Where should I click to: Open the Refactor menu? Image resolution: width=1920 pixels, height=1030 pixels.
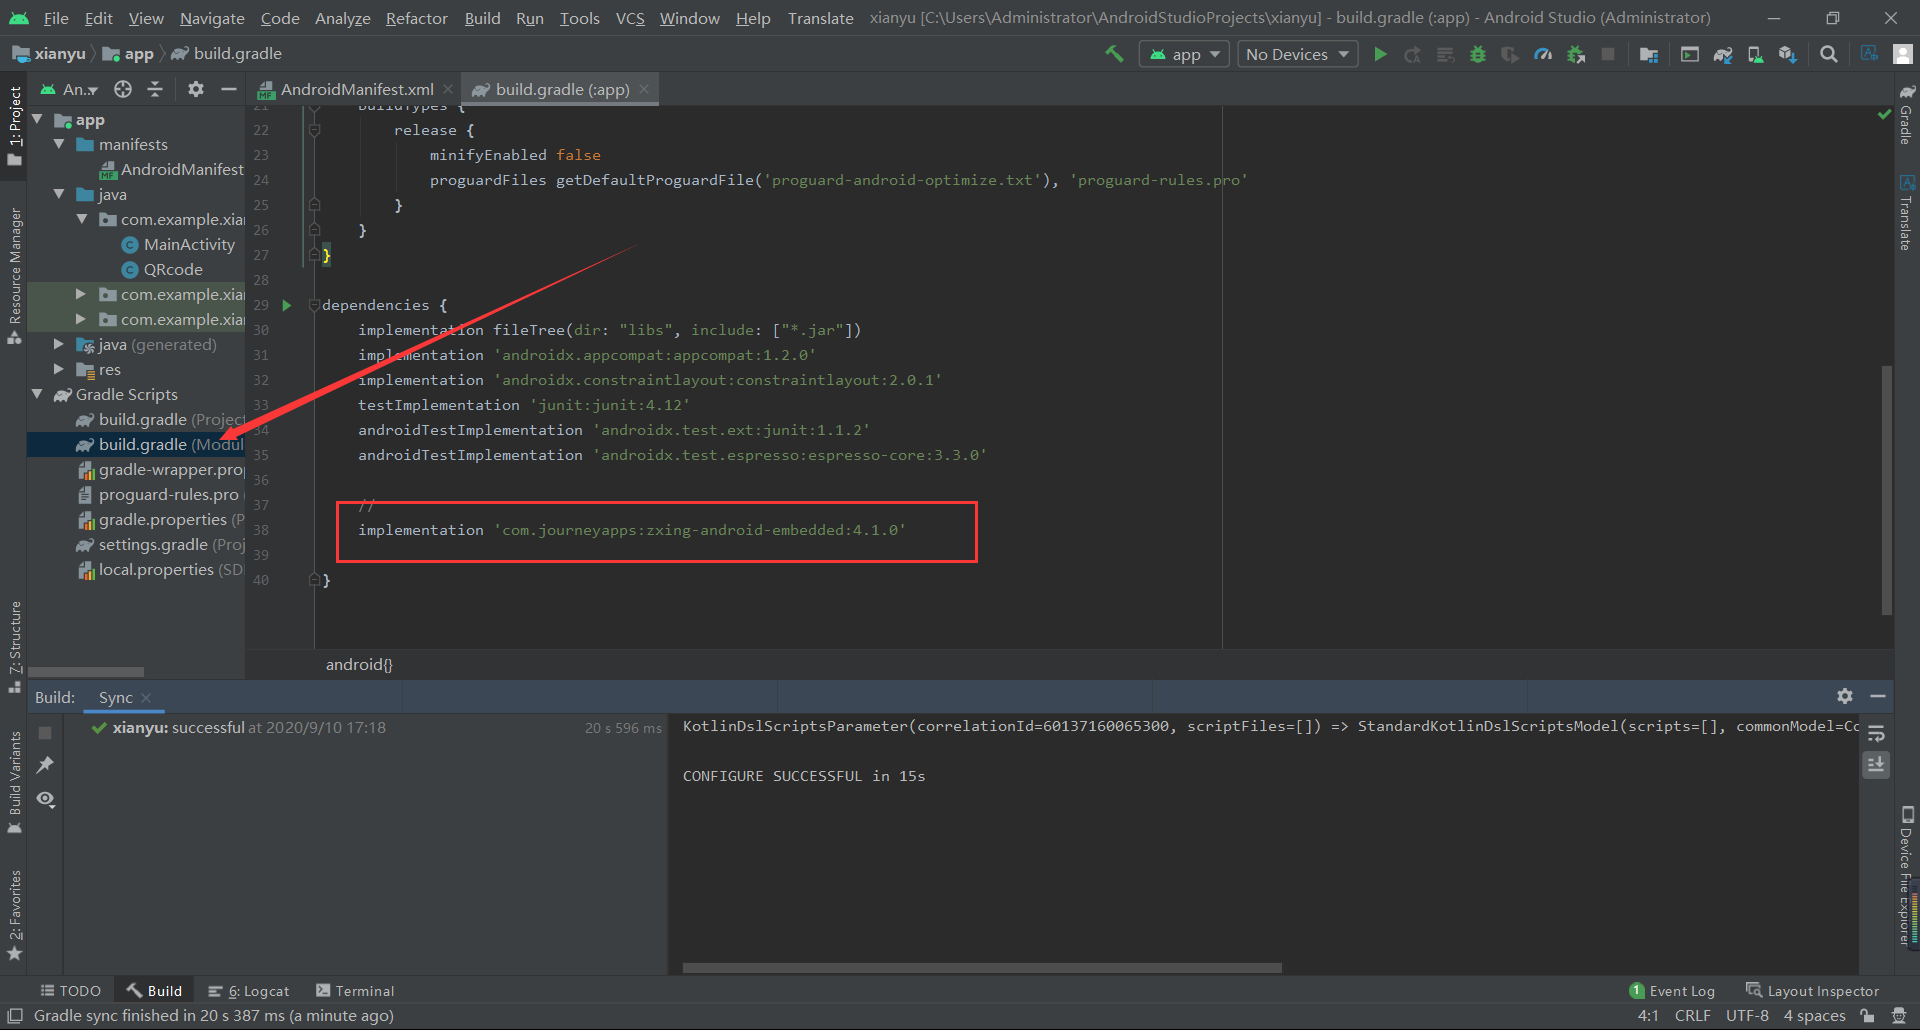point(416,18)
